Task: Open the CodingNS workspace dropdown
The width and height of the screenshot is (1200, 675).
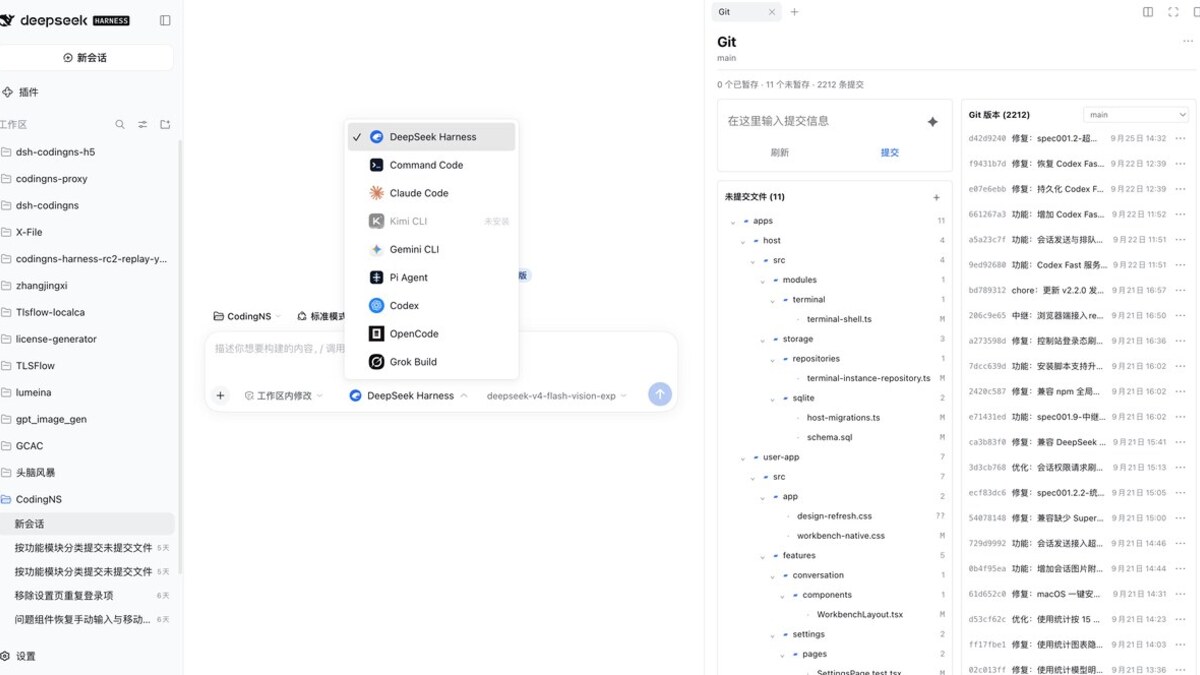Action: [247, 316]
